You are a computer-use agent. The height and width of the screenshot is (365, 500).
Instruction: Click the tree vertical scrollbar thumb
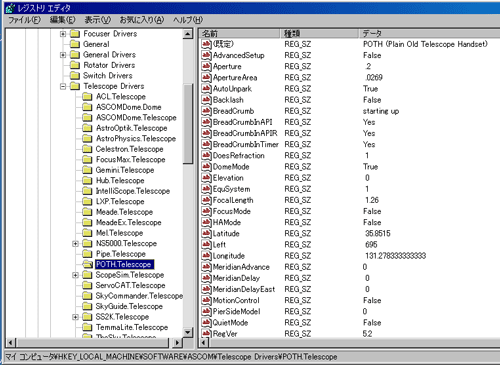(188, 124)
